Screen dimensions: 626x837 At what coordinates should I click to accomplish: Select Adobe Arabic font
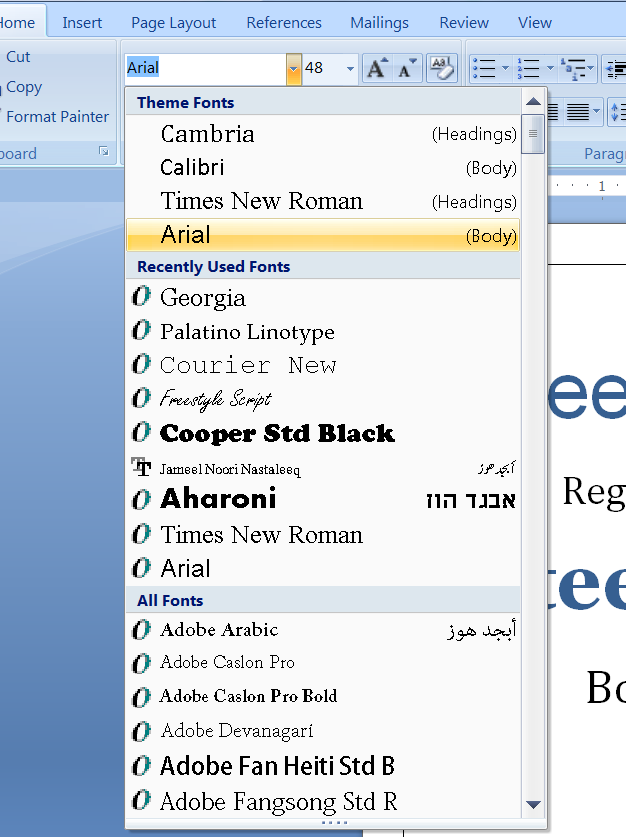pos(323,630)
